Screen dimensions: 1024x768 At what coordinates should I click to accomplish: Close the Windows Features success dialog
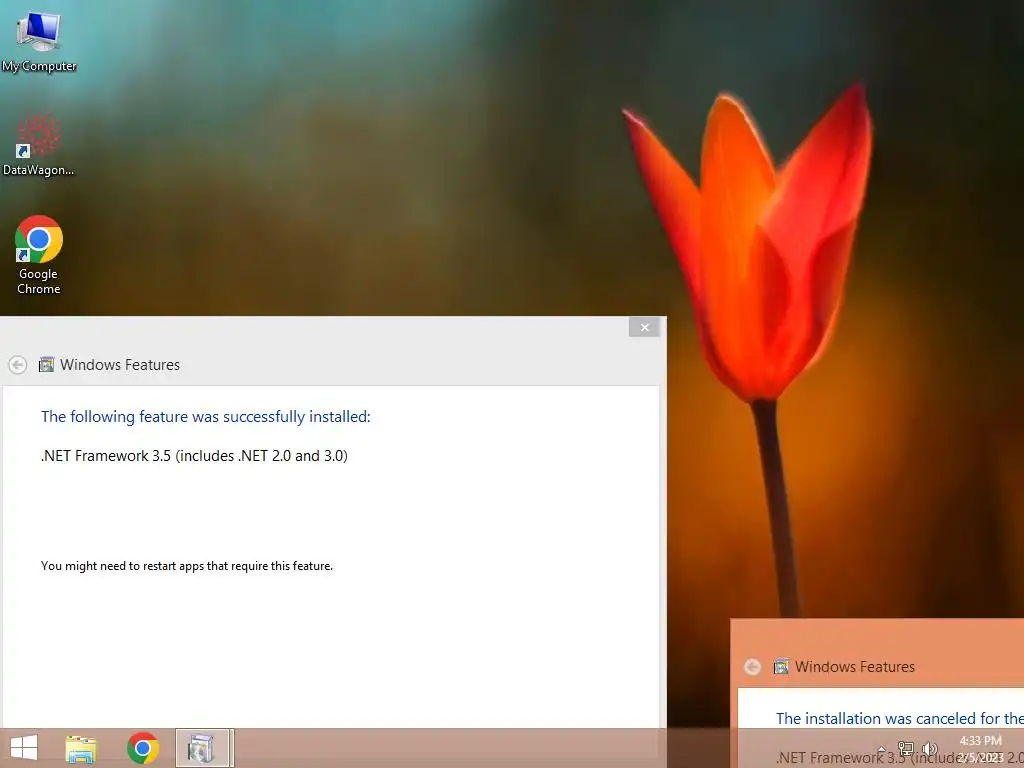coord(645,327)
